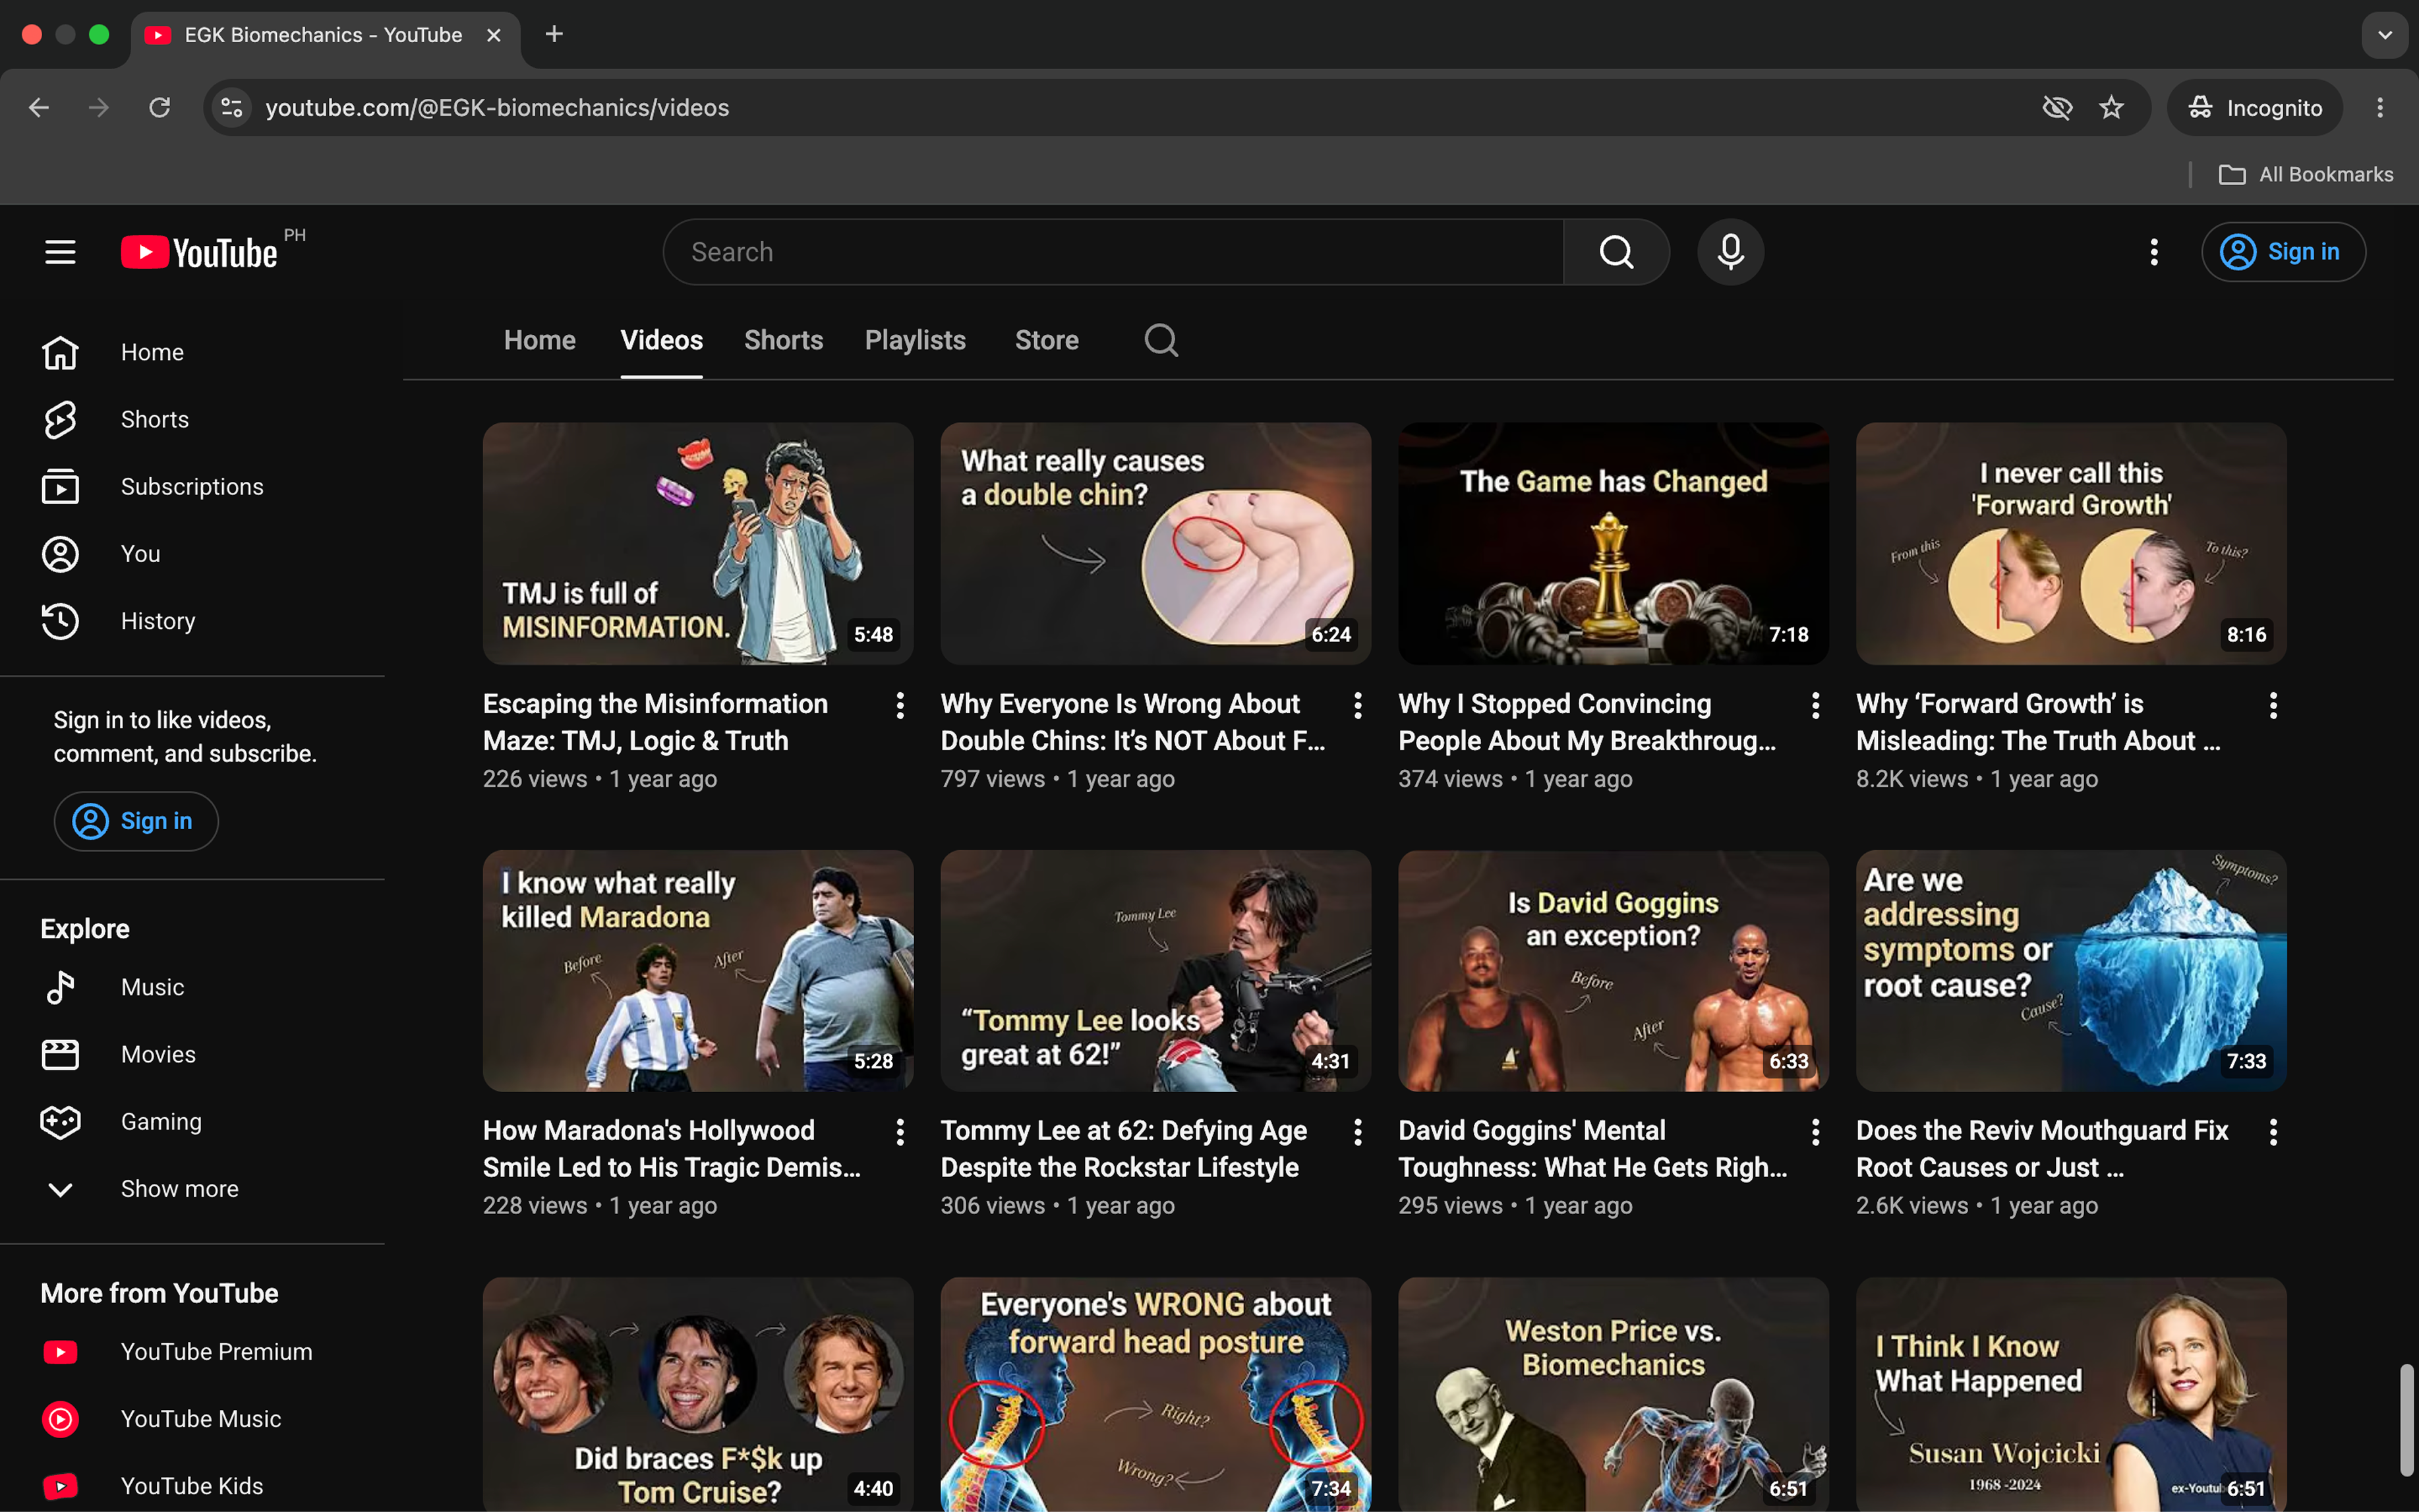Start voice search with microphone icon
The image size is (2419, 1512).
tap(1730, 252)
